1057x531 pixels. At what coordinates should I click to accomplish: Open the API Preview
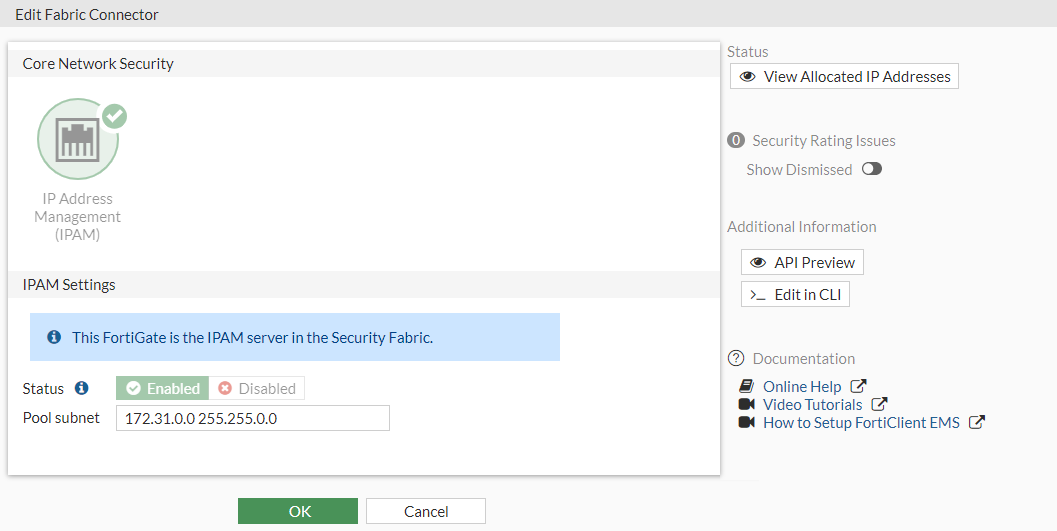coord(802,262)
